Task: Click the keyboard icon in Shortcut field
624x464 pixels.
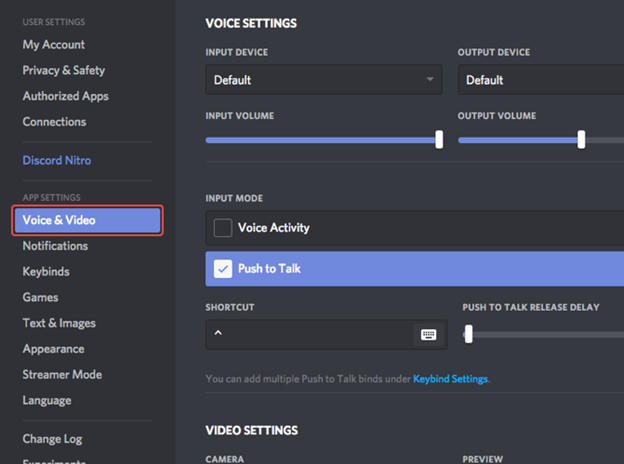Action: point(428,335)
